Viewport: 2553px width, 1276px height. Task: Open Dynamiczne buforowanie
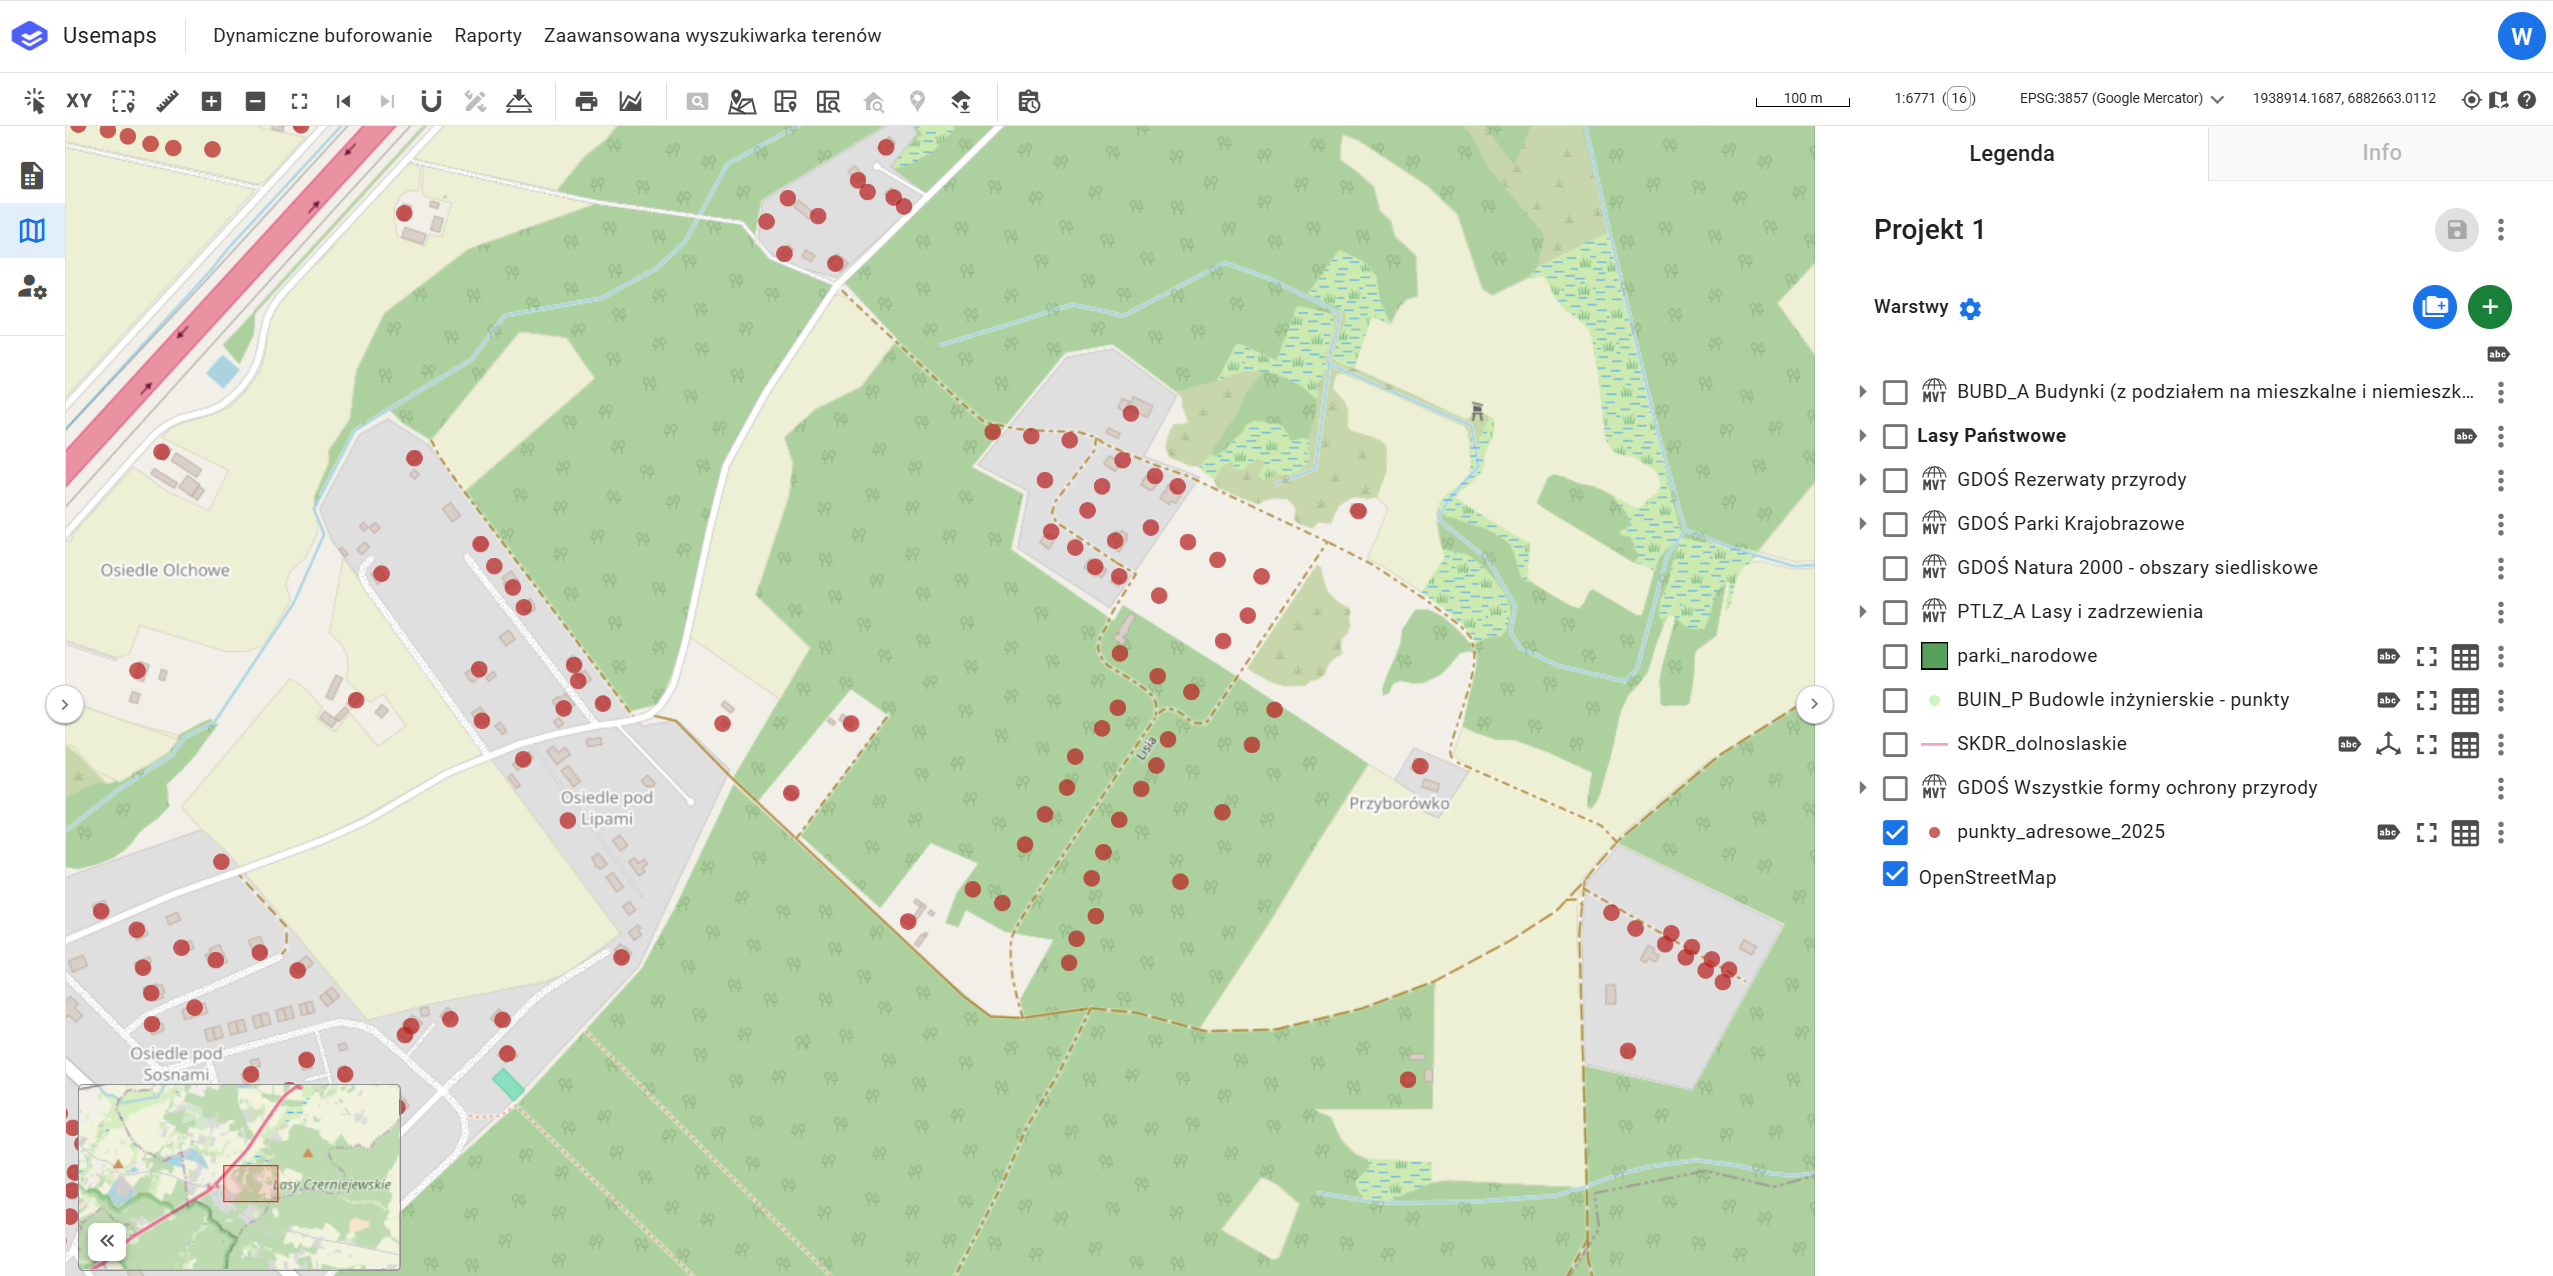(x=322, y=36)
